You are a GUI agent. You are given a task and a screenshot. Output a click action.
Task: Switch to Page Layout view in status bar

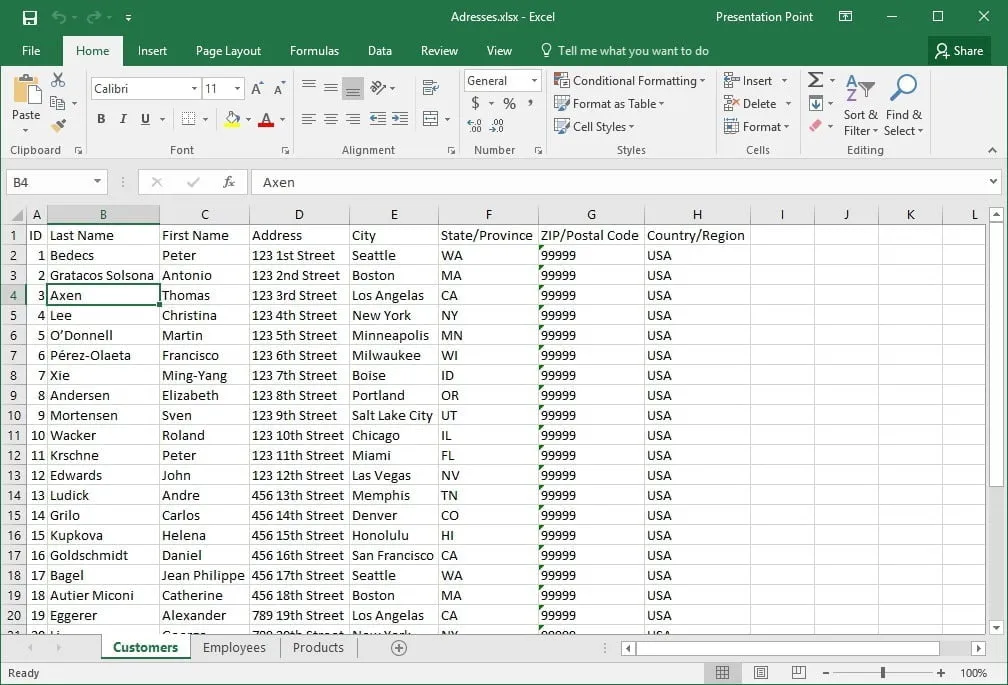[x=760, y=673]
